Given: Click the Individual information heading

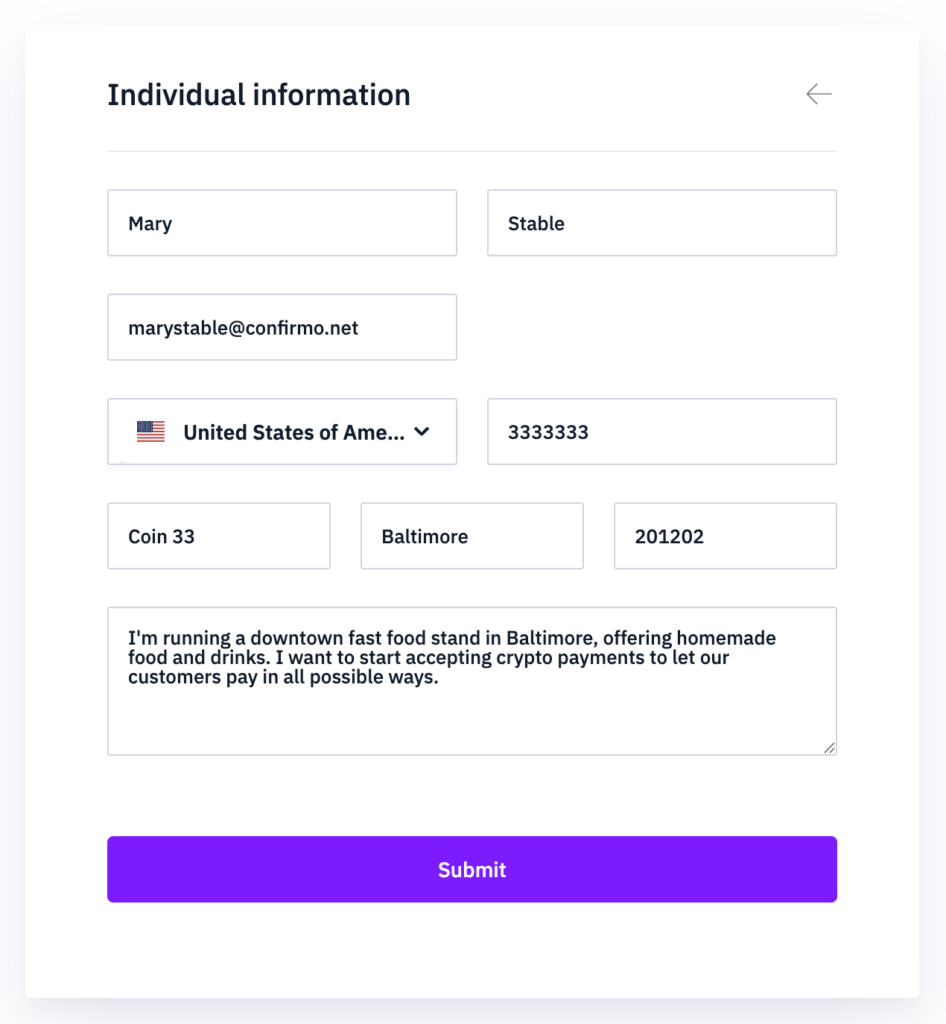Looking at the screenshot, I should (258, 95).
